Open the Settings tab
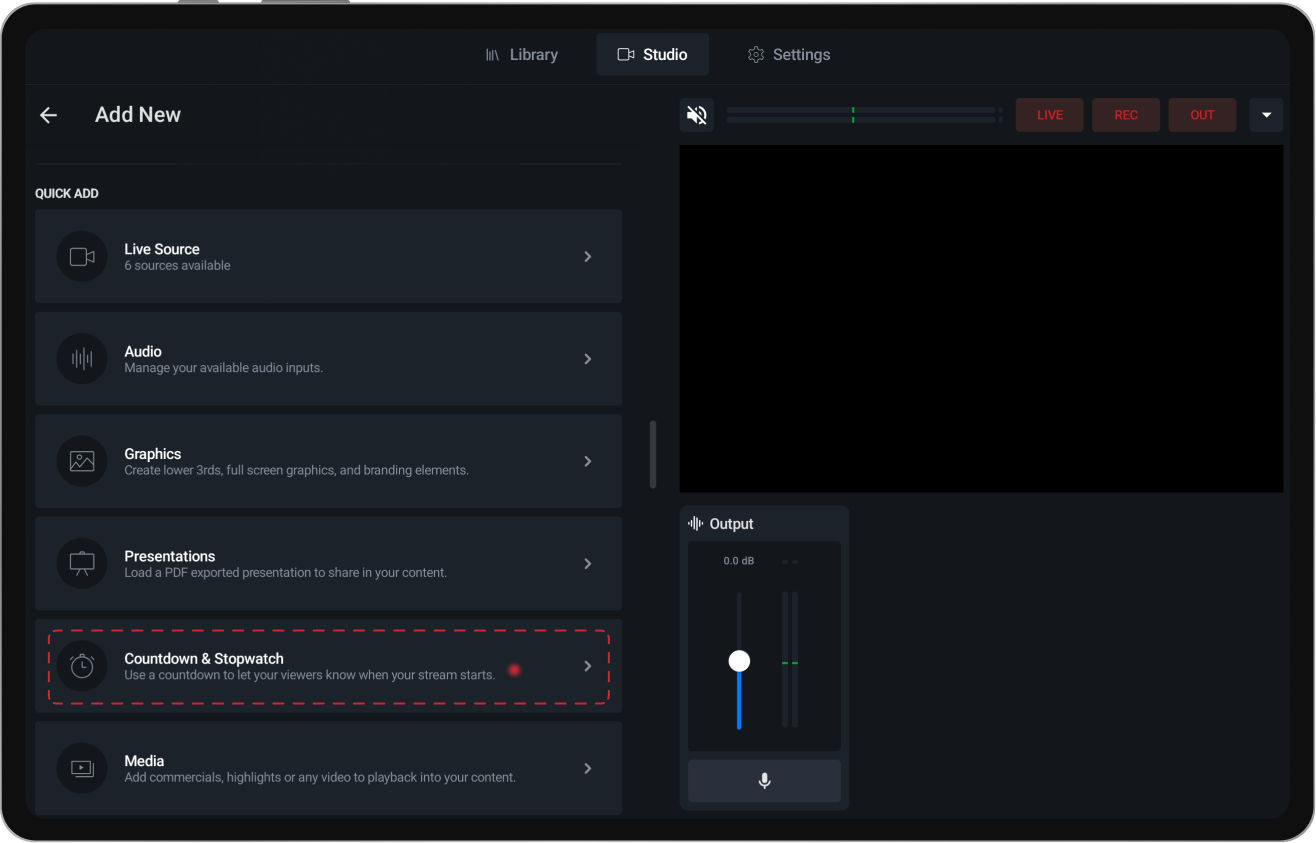This screenshot has width=1316, height=843. point(789,54)
